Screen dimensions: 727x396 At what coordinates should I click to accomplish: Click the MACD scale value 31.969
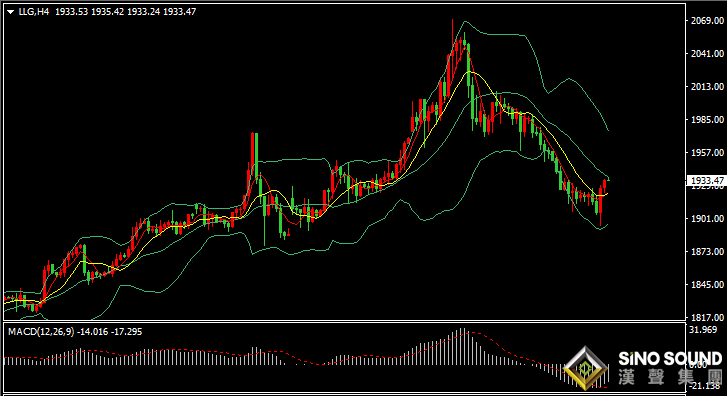coord(703,330)
